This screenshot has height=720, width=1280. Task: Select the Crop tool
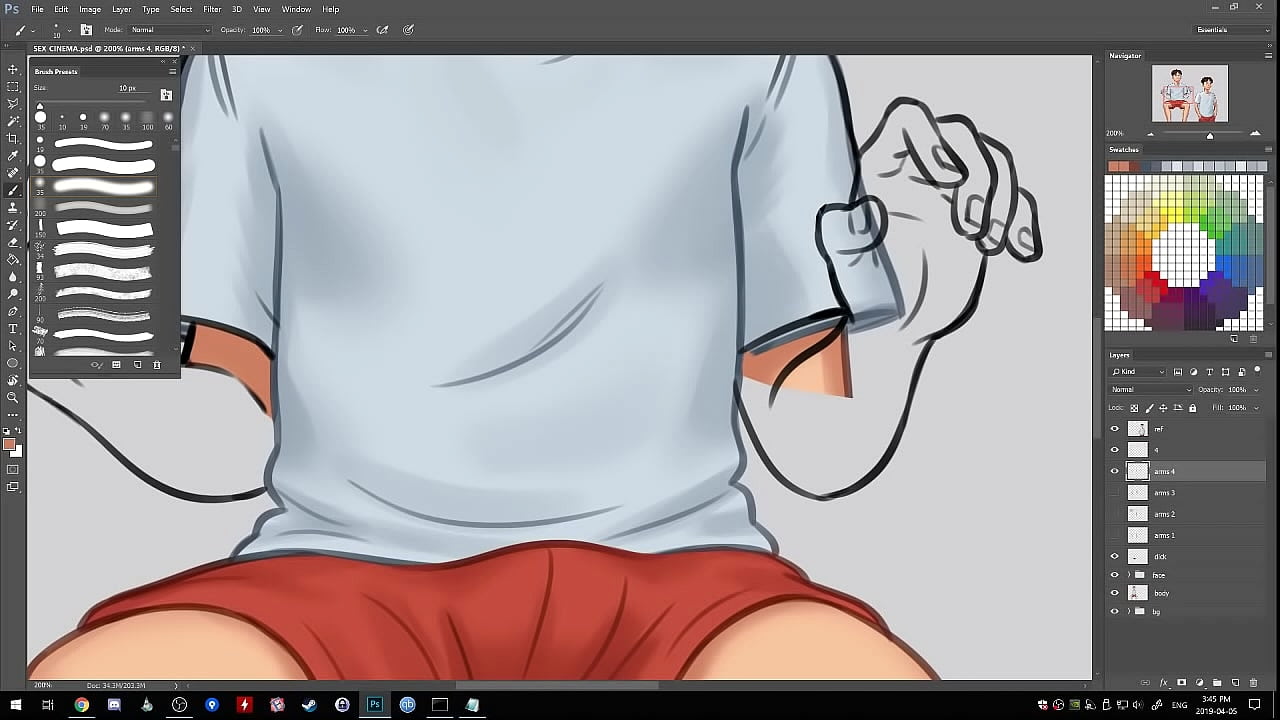[13, 138]
